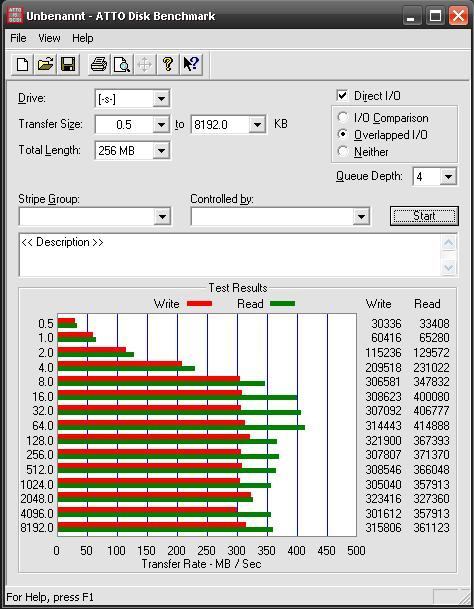Click the write value 60416
Image resolution: width=474 pixels, height=609 pixels.
(x=387, y=338)
